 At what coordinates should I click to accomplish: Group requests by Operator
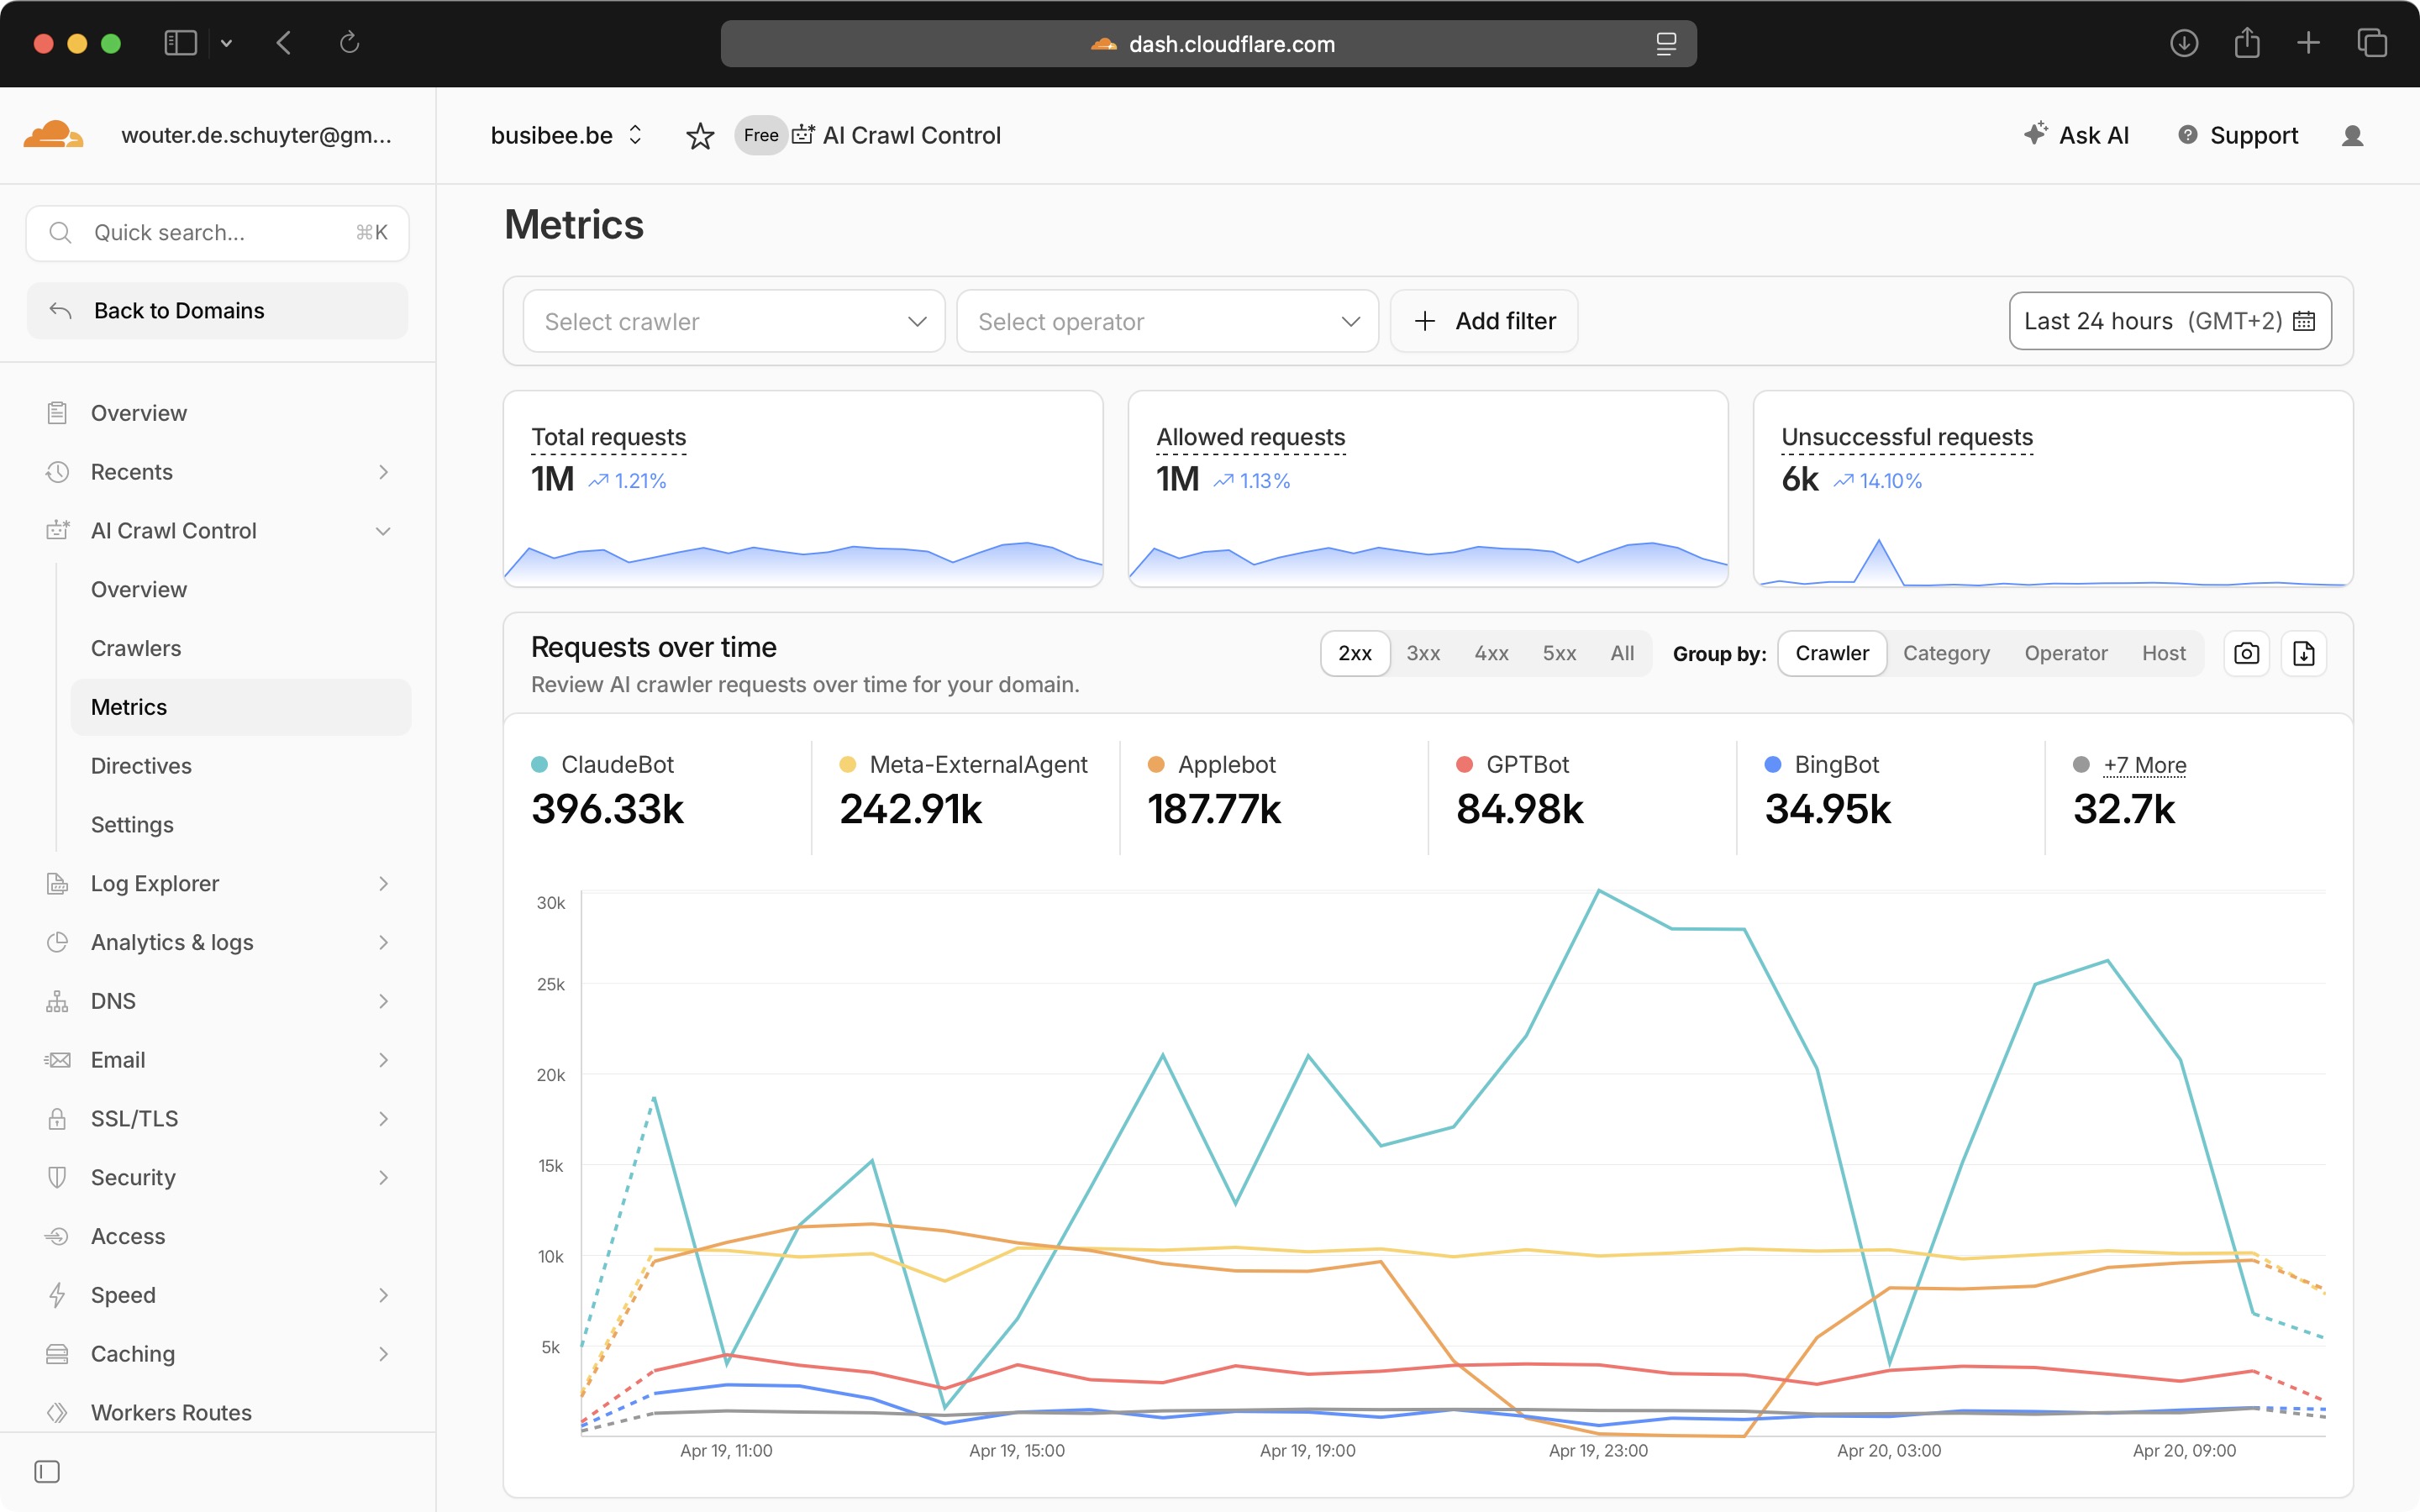pos(2065,653)
